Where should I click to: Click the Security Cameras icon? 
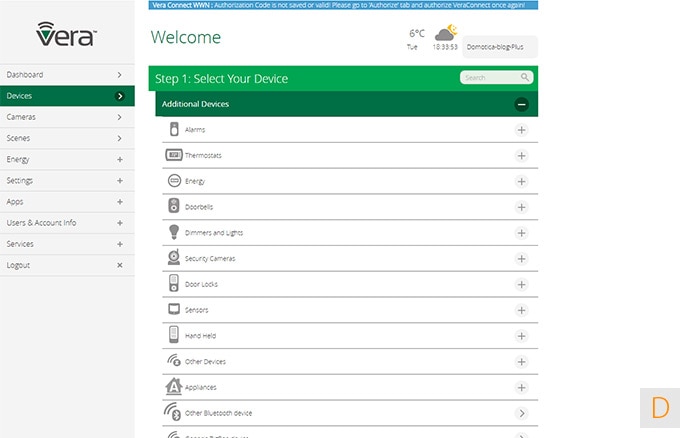click(x=174, y=258)
